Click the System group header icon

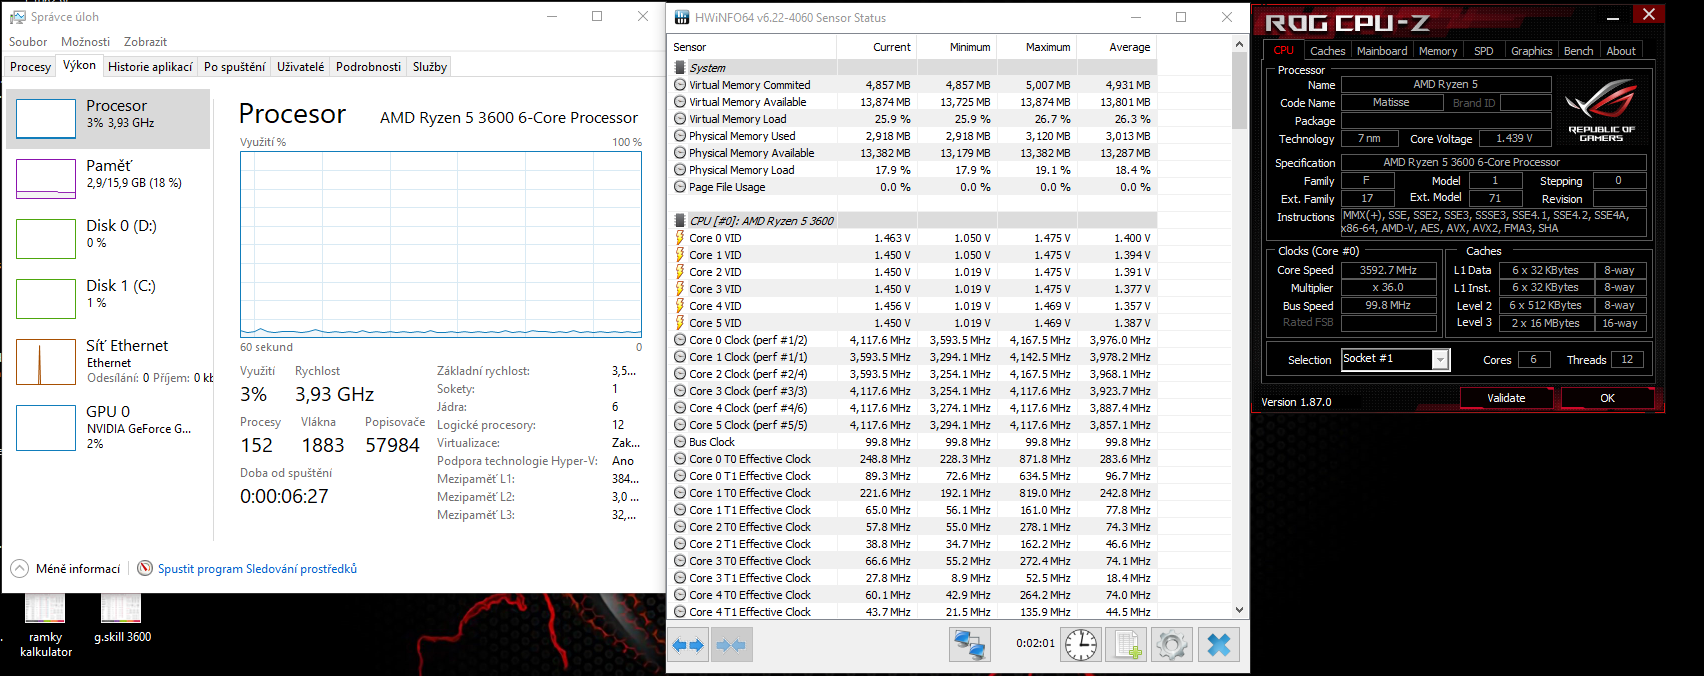pyautogui.click(x=680, y=68)
